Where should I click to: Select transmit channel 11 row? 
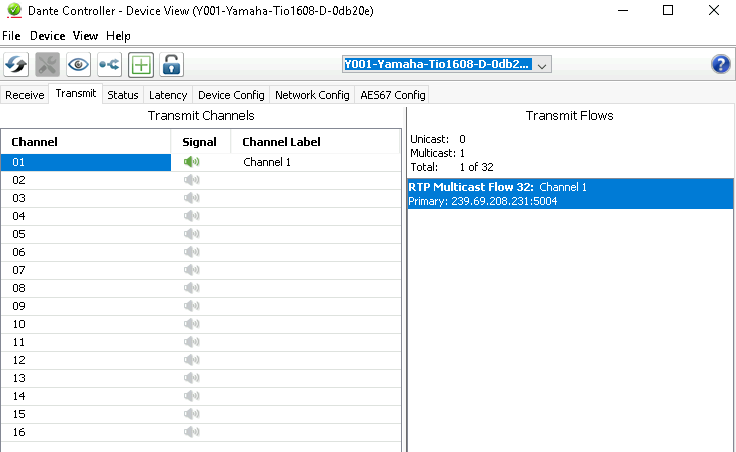pos(201,342)
